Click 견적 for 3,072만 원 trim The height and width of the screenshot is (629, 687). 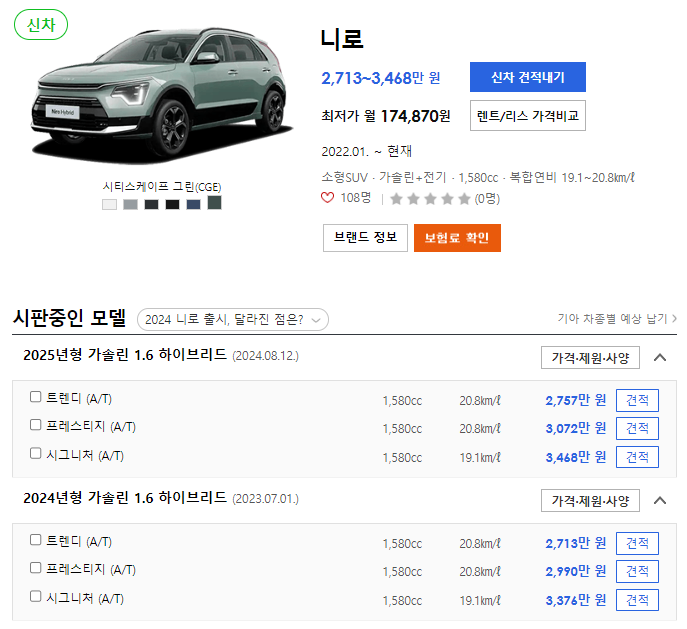(x=637, y=428)
